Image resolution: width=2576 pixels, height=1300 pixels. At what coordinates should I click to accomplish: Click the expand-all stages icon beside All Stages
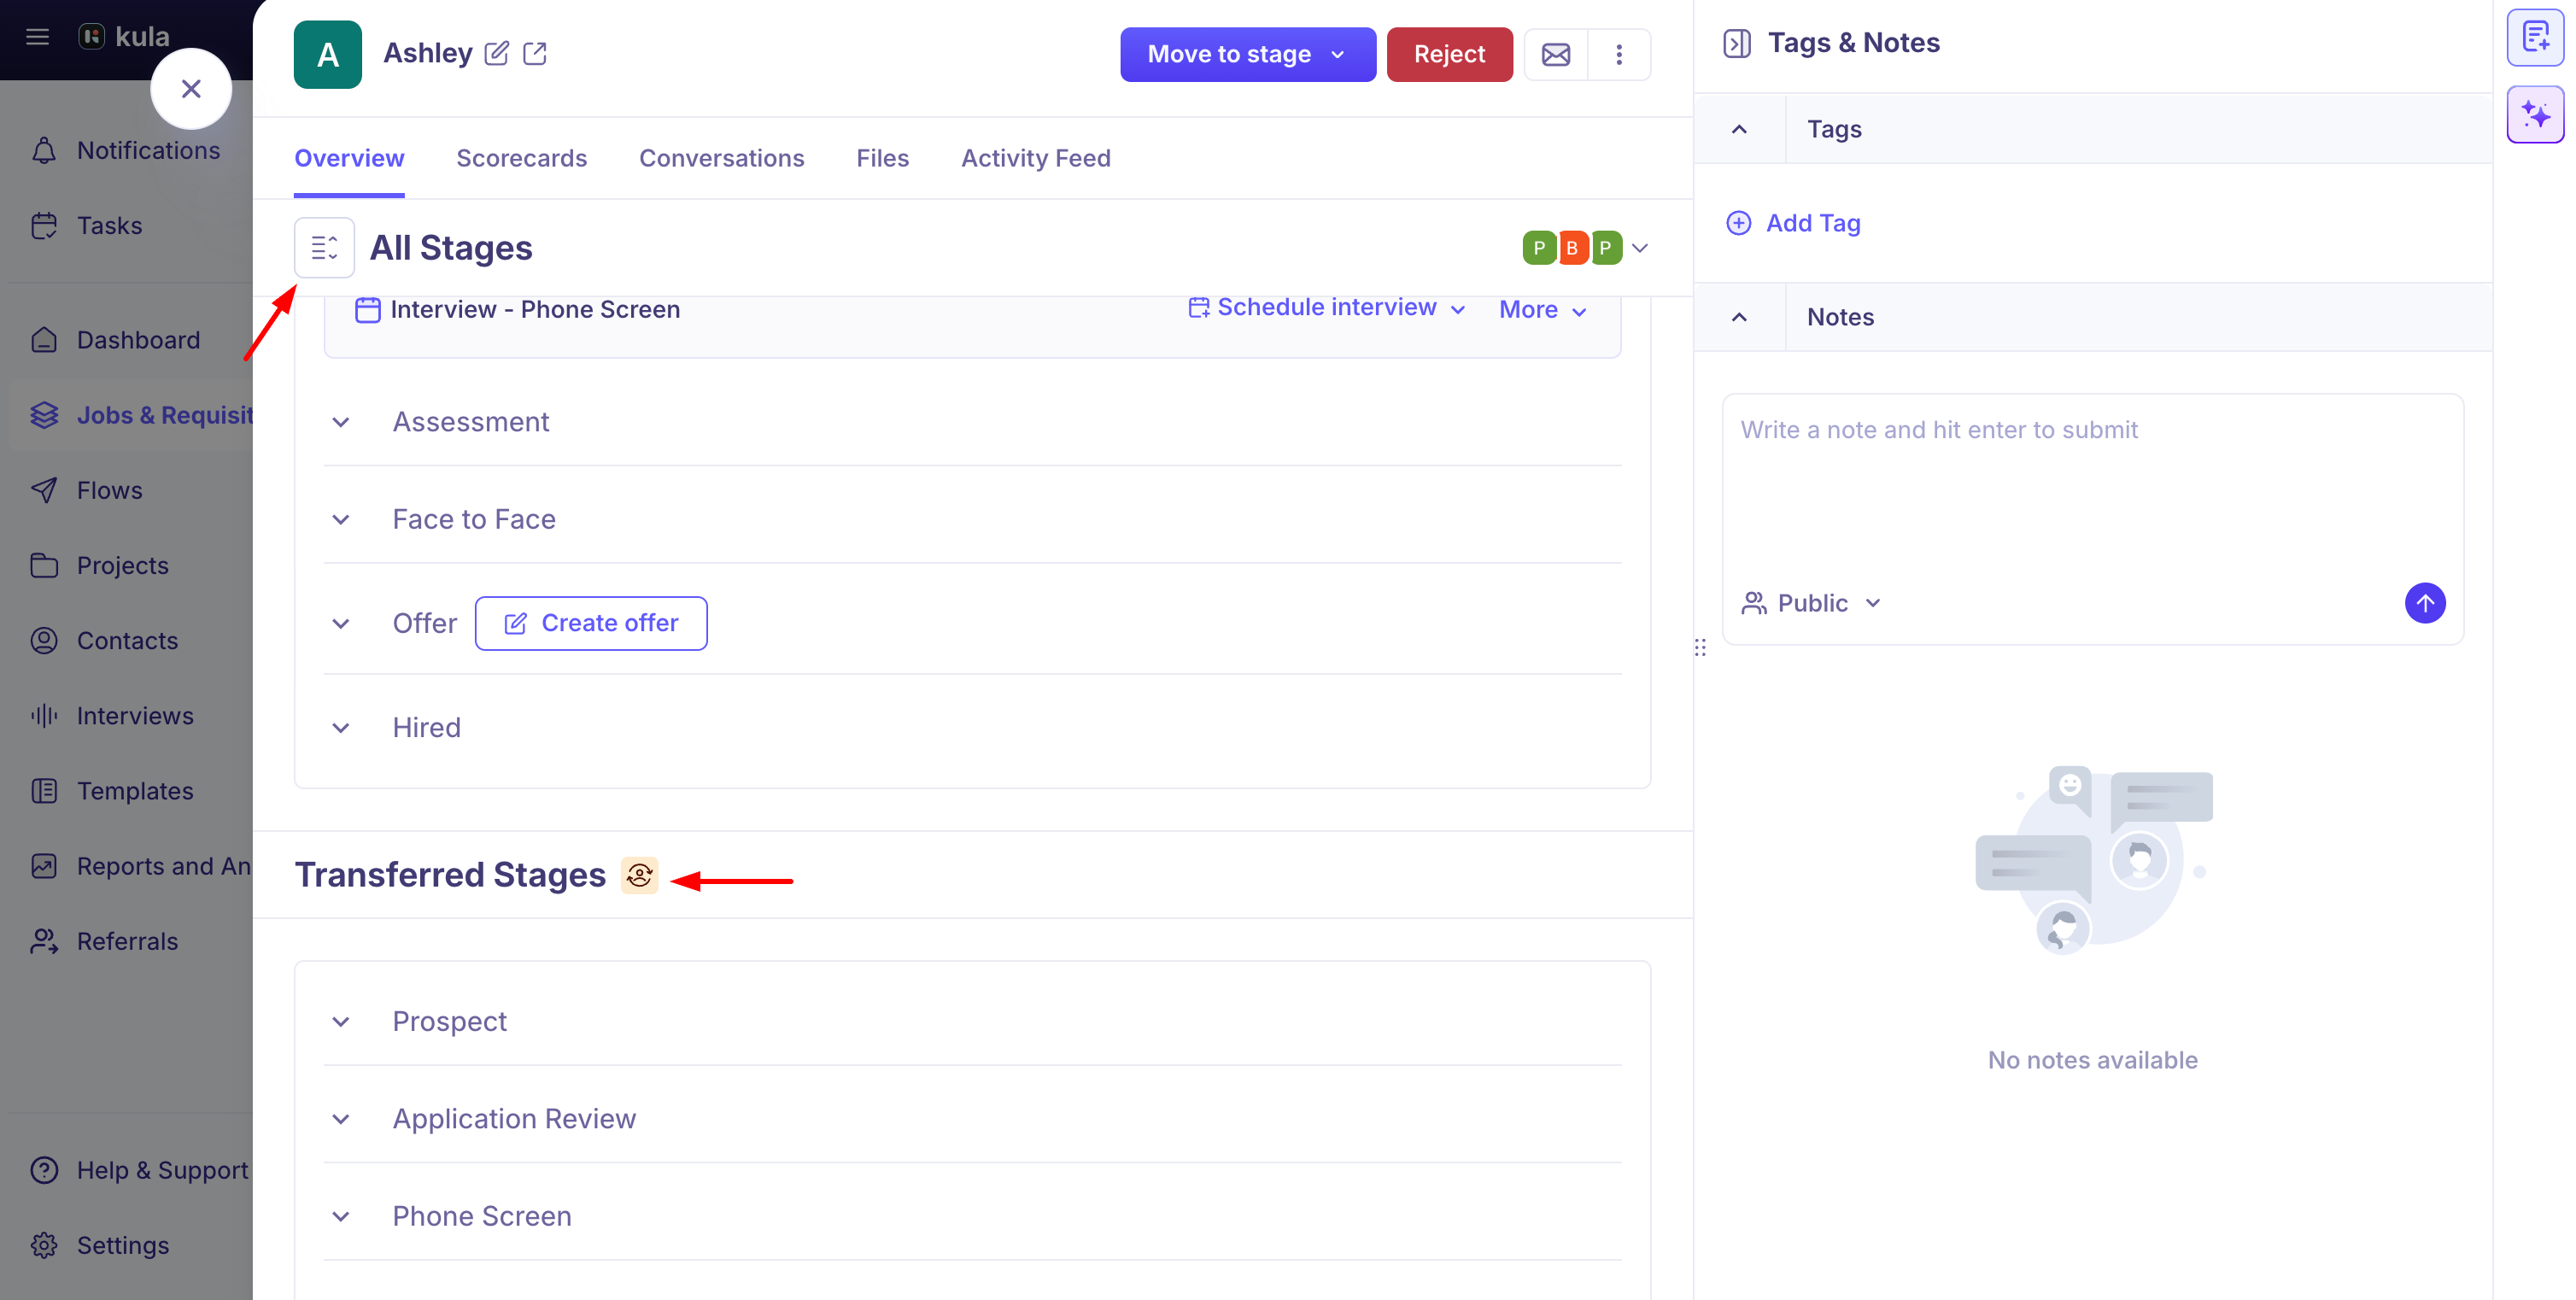(x=324, y=247)
